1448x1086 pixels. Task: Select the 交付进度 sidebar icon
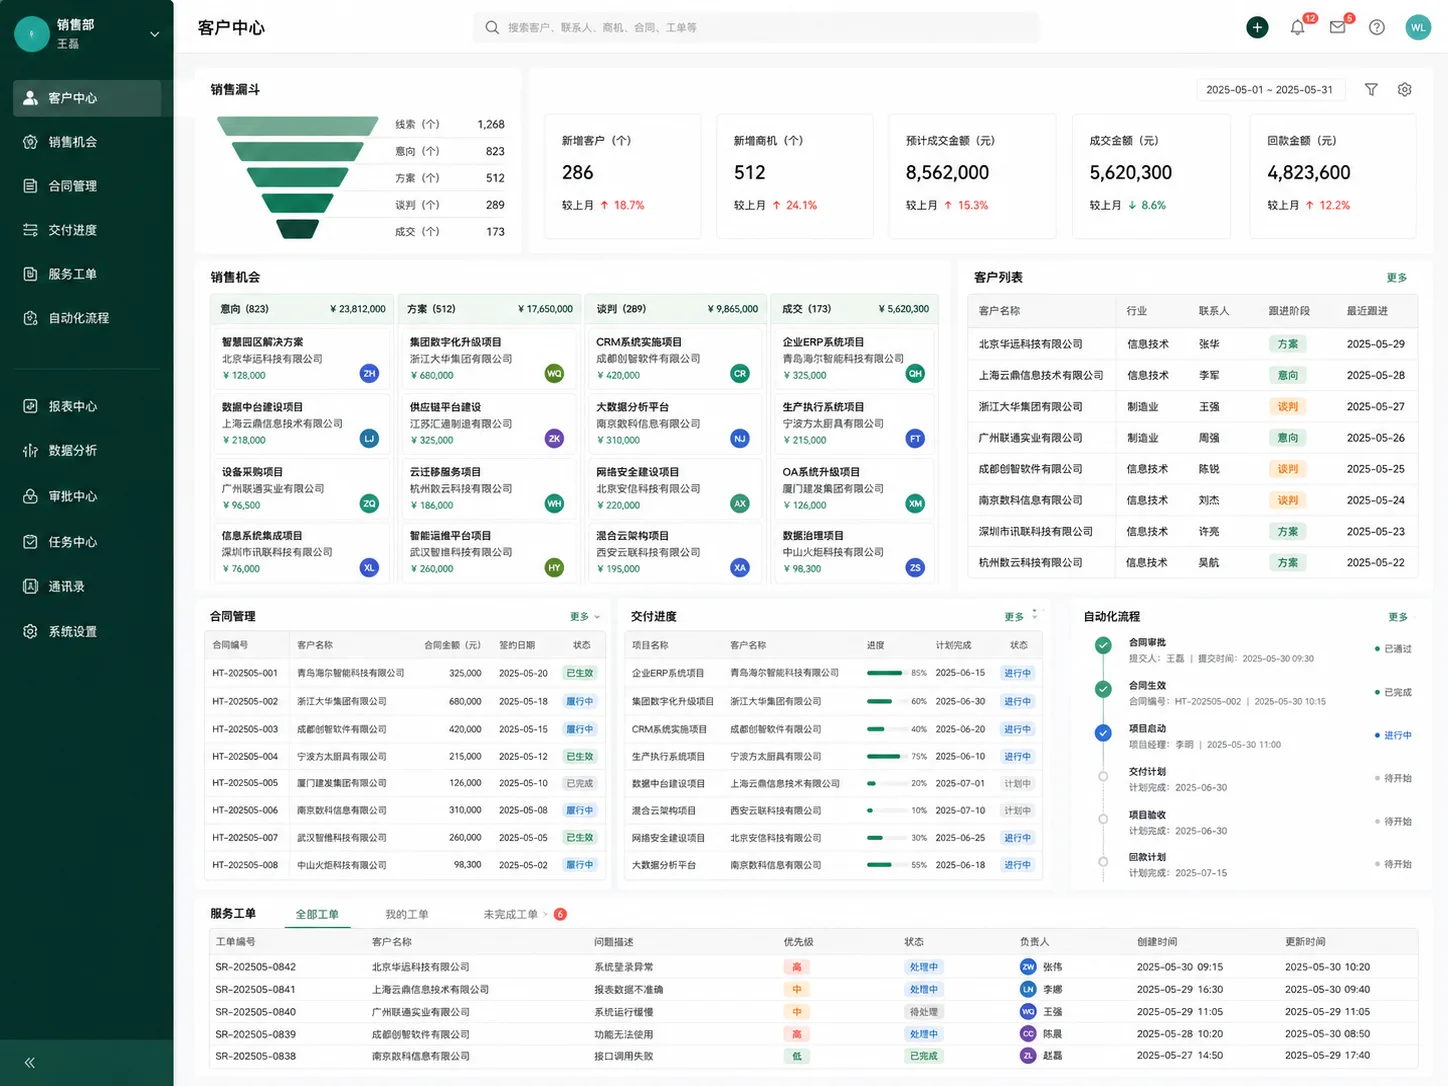[30, 230]
